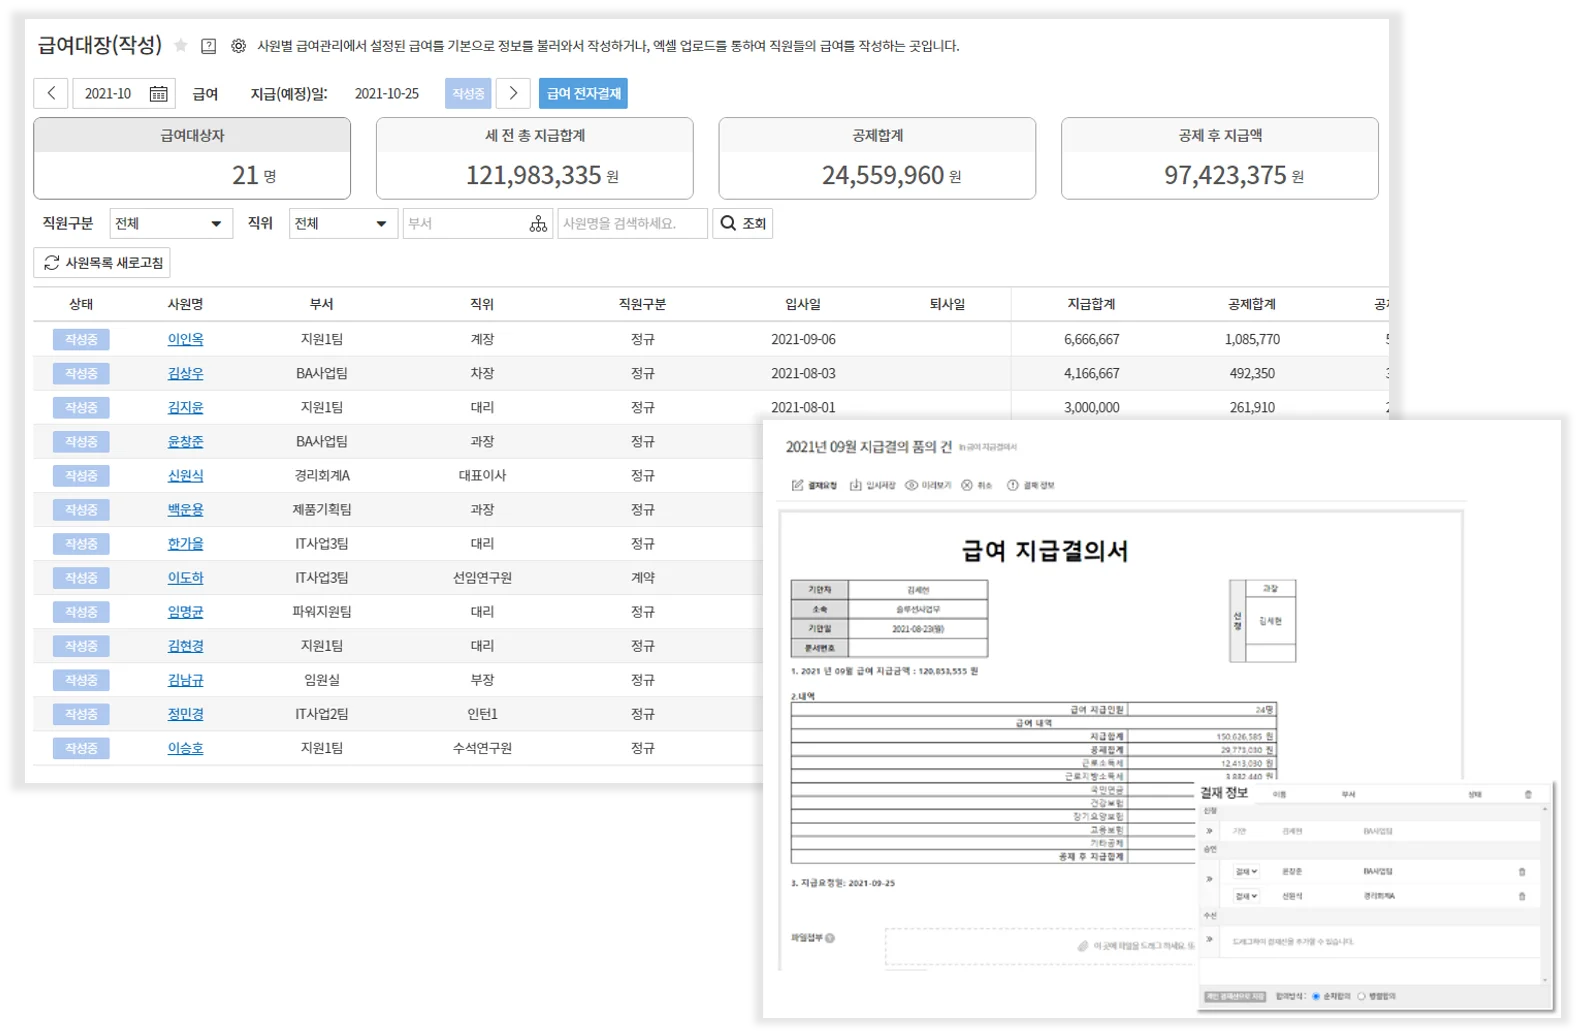Click the organization chart icon in 부서 field
Viewport: 1580px width, 1035px height.
pyautogui.click(x=538, y=224)
